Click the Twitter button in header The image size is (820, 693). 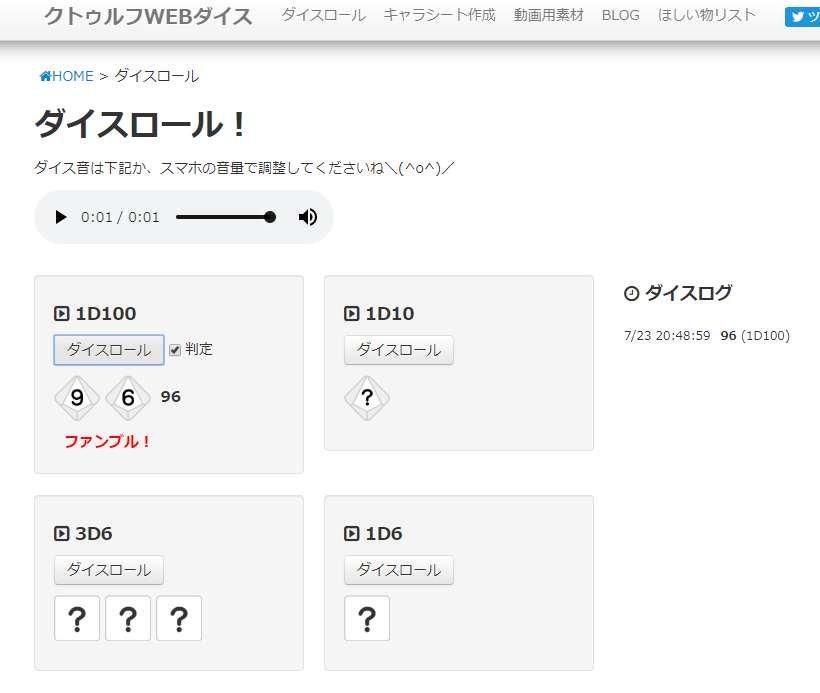(802, 16)
